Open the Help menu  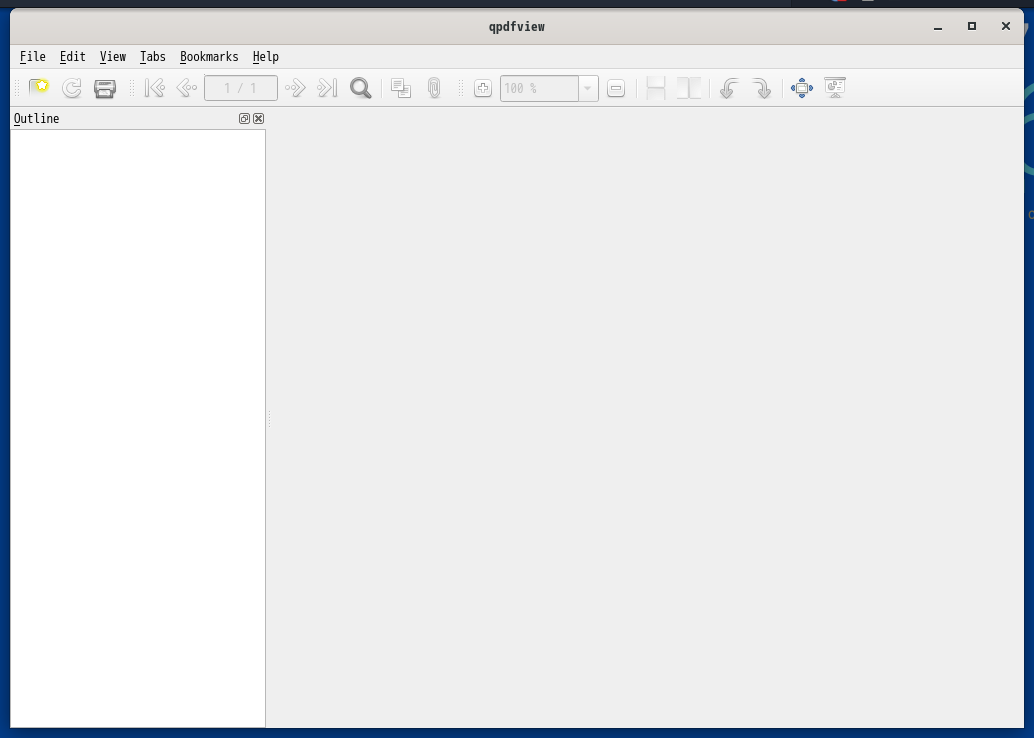(266, 57)
